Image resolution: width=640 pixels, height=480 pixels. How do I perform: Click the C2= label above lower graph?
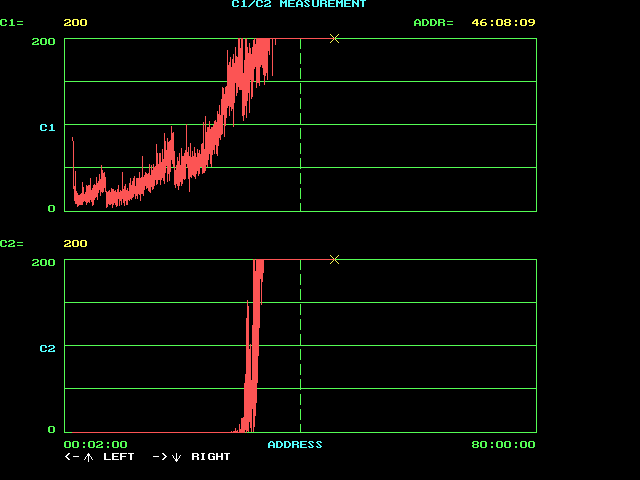coord(12,244)
